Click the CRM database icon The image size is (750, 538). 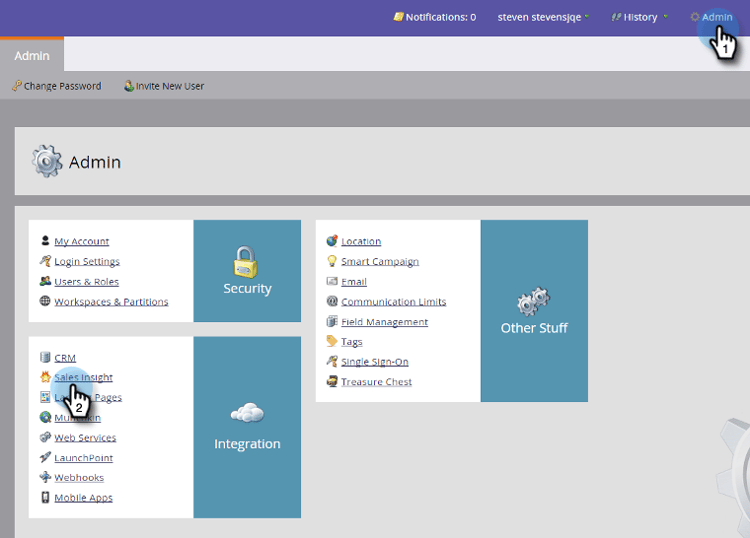click(45, 357)
